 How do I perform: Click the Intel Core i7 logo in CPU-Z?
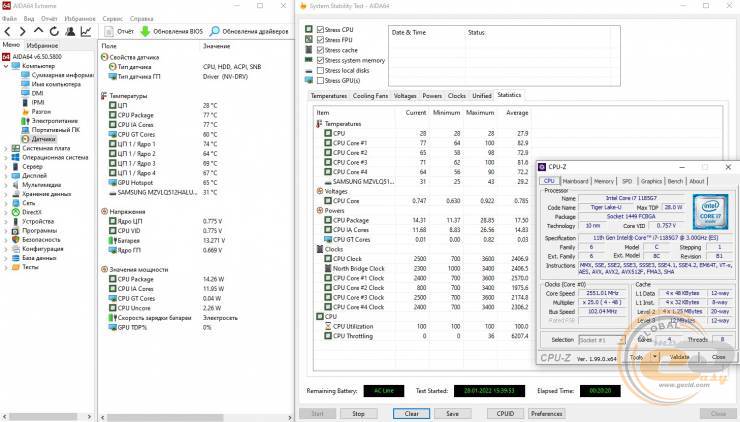pyautogui.click(x=710, y=211)
